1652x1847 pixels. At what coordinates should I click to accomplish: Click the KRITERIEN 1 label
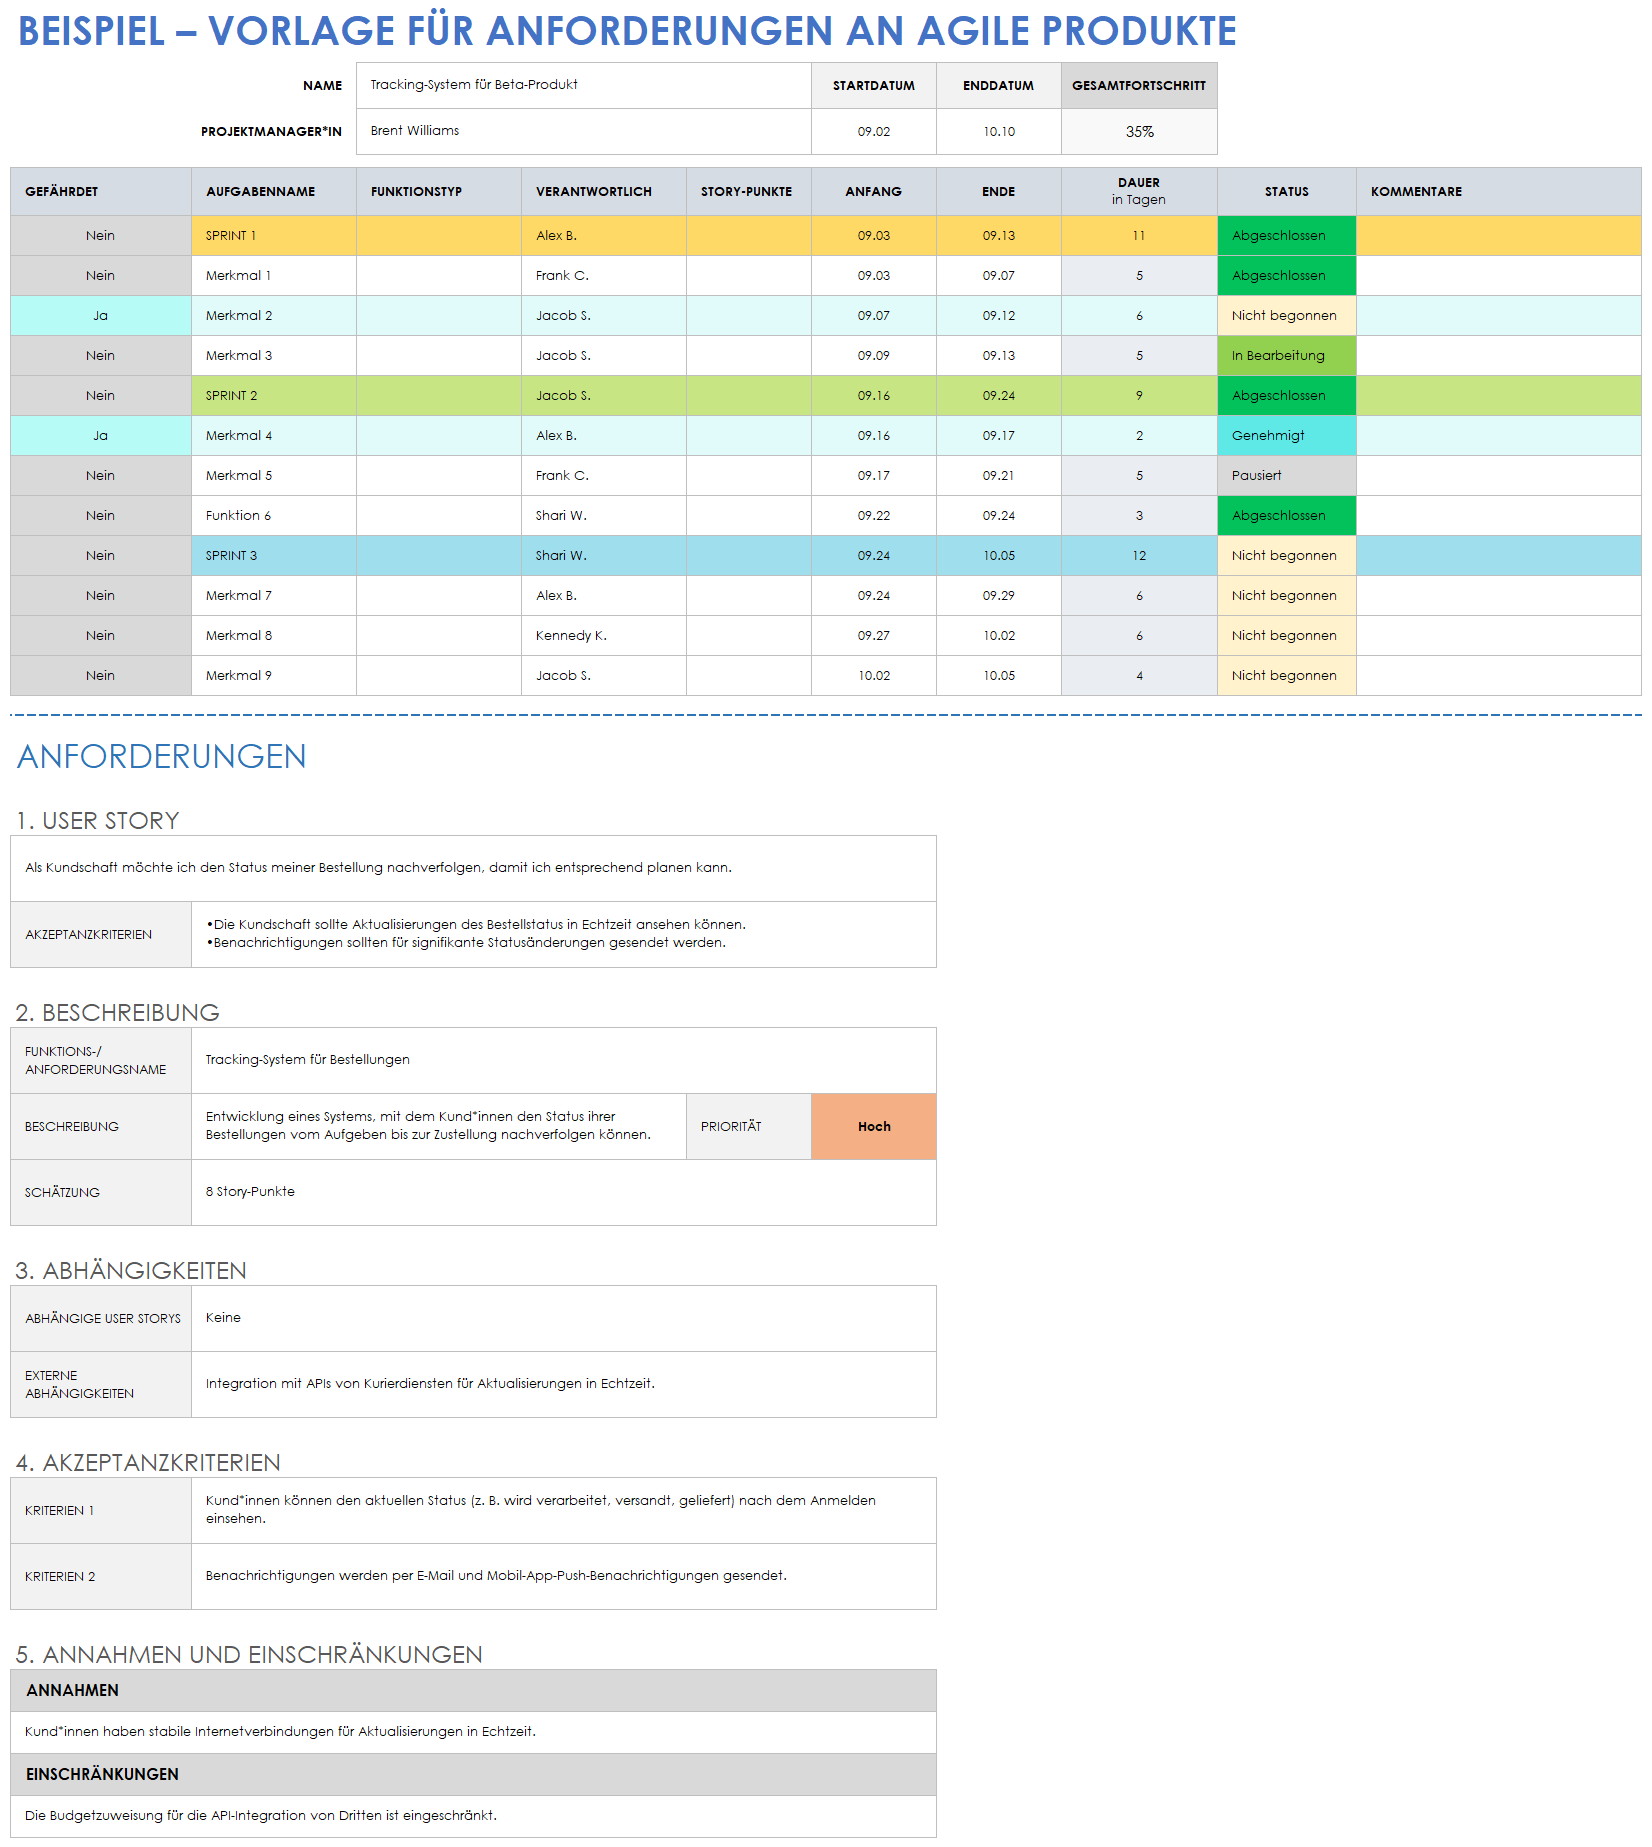pos(100,1510)
